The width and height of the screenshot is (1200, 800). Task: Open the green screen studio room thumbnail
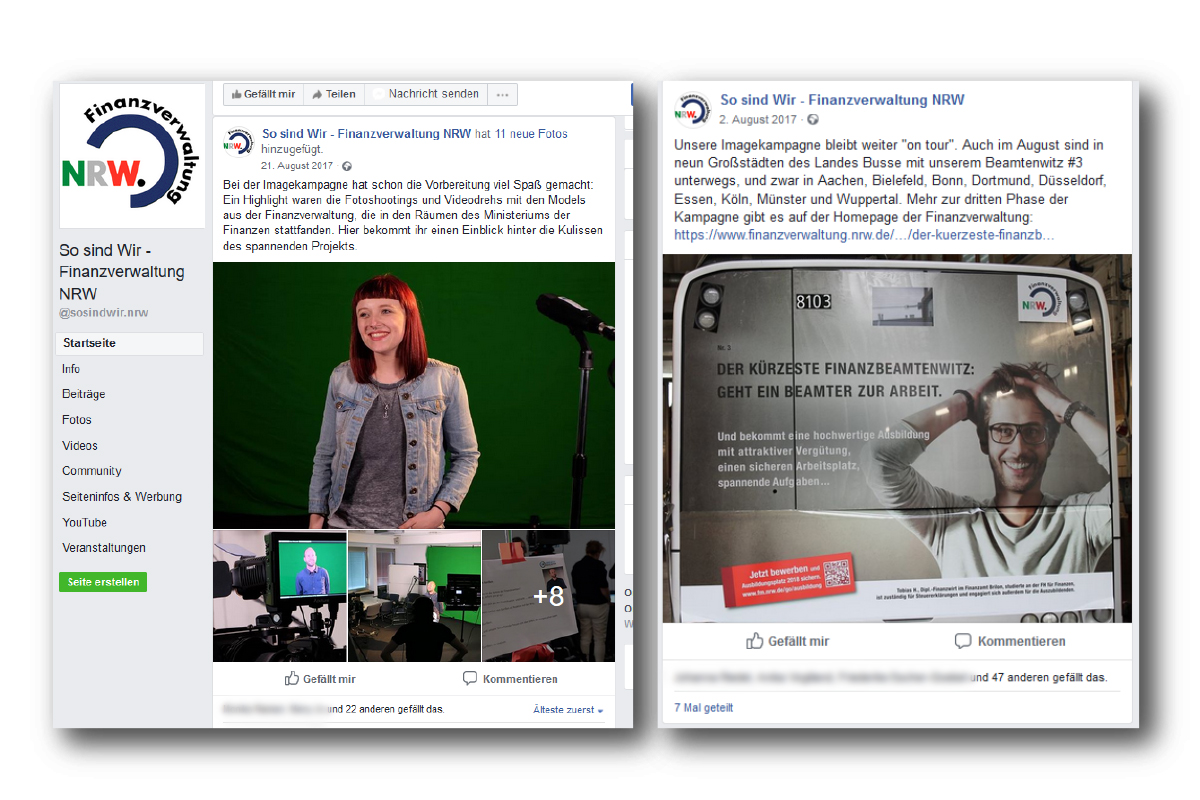(414, 596)
